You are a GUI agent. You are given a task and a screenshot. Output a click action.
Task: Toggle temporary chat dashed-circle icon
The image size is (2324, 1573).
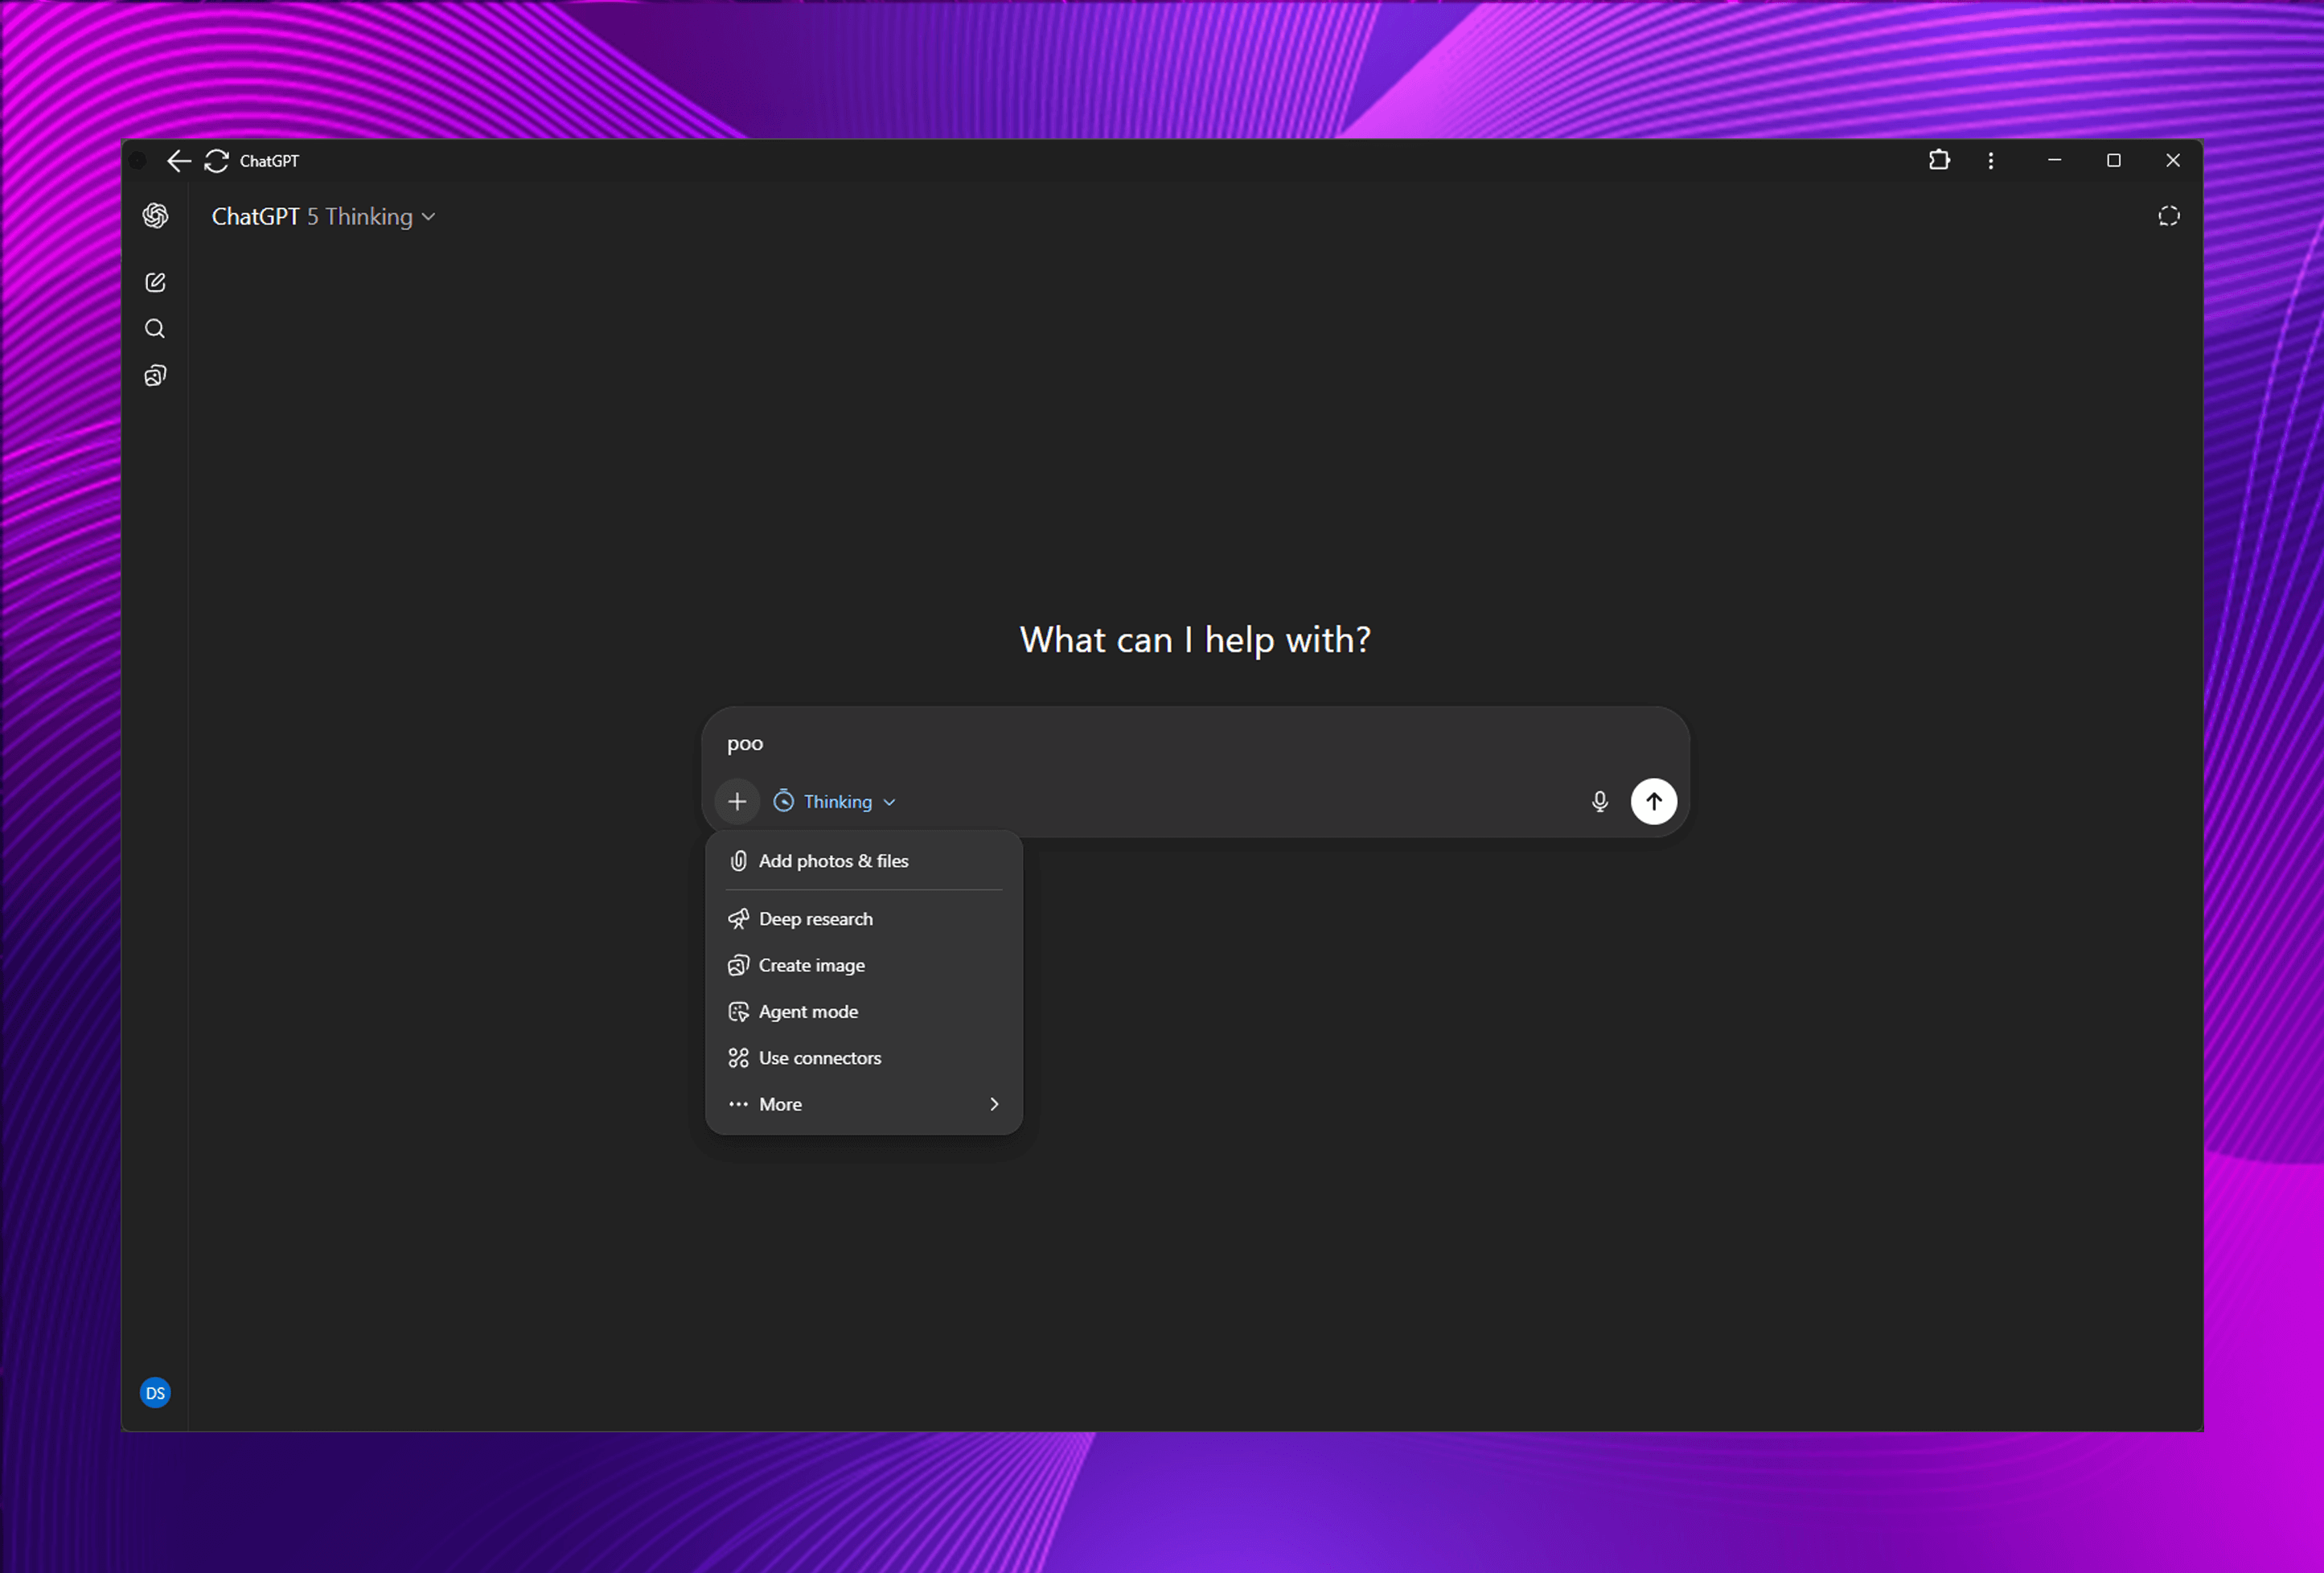tap(2168, 216)
